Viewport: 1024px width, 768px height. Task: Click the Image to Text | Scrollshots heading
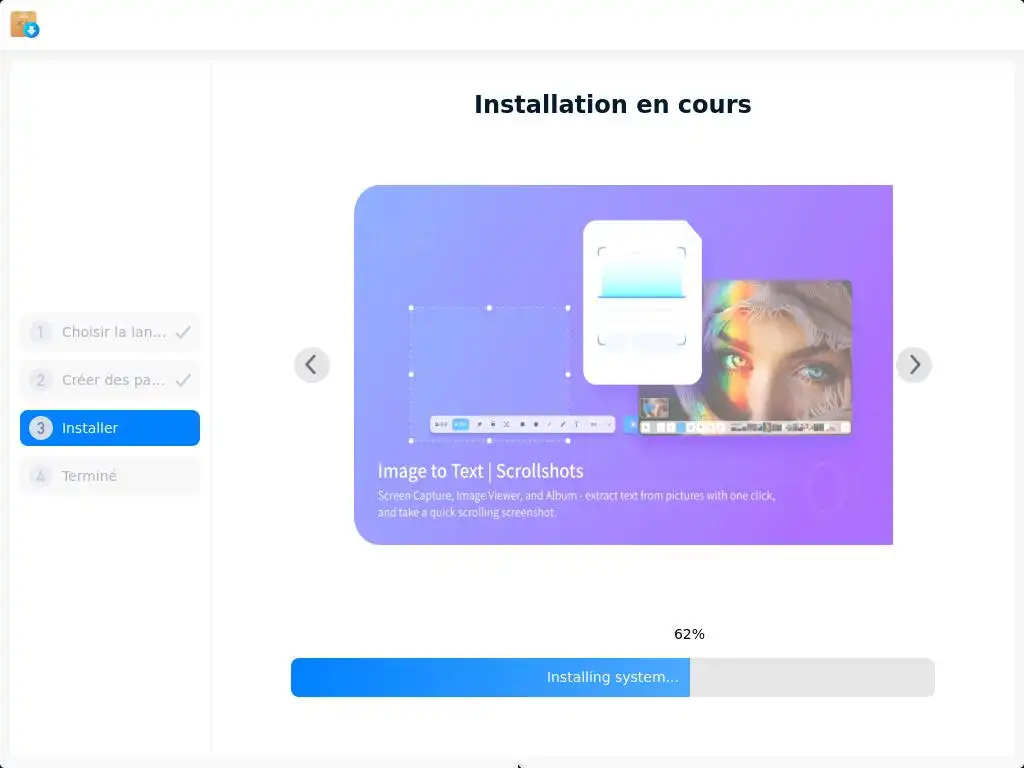pos(481,471)
